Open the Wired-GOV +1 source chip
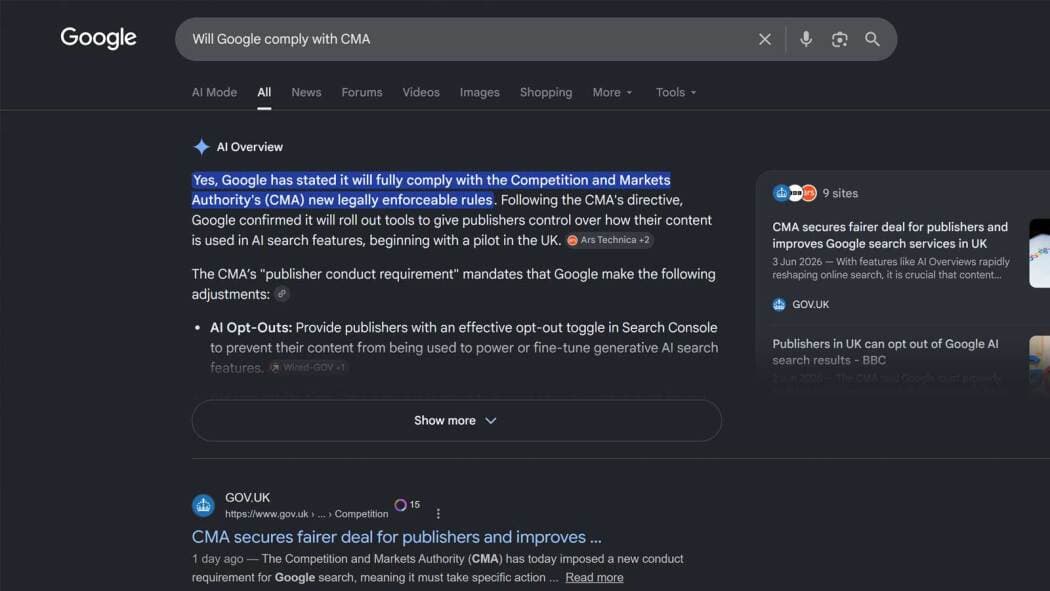This screenshot has width=1050, height=591. click(x=308, y=367)
